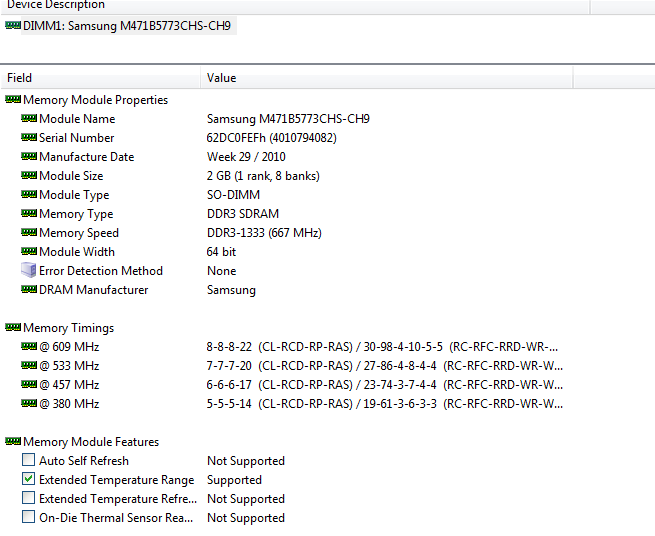The image size is (655, 536).
Task: Click the Module Width row icon
Action: point(29,251)
